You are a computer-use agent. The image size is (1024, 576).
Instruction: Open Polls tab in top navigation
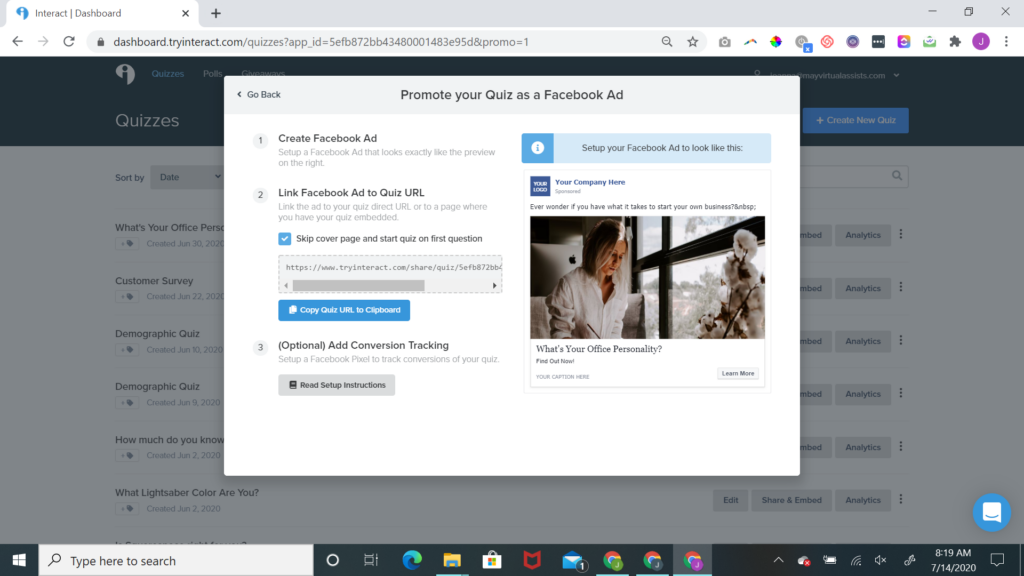[212, 74]
